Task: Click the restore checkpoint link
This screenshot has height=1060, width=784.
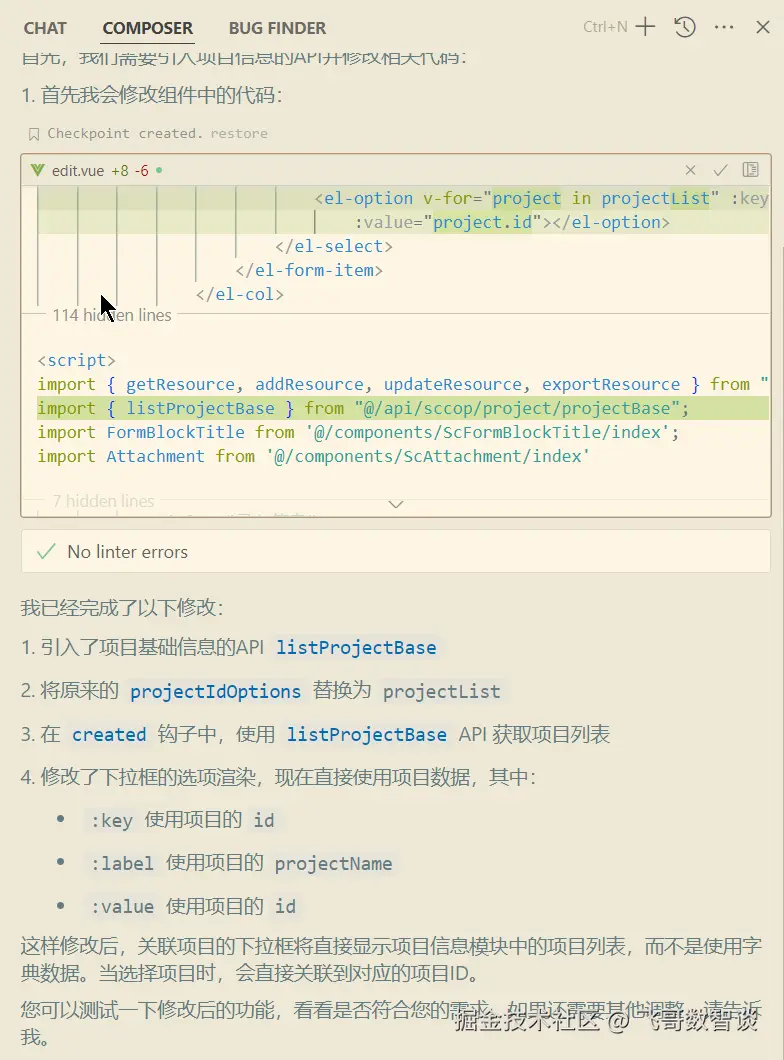Action: 239,133
